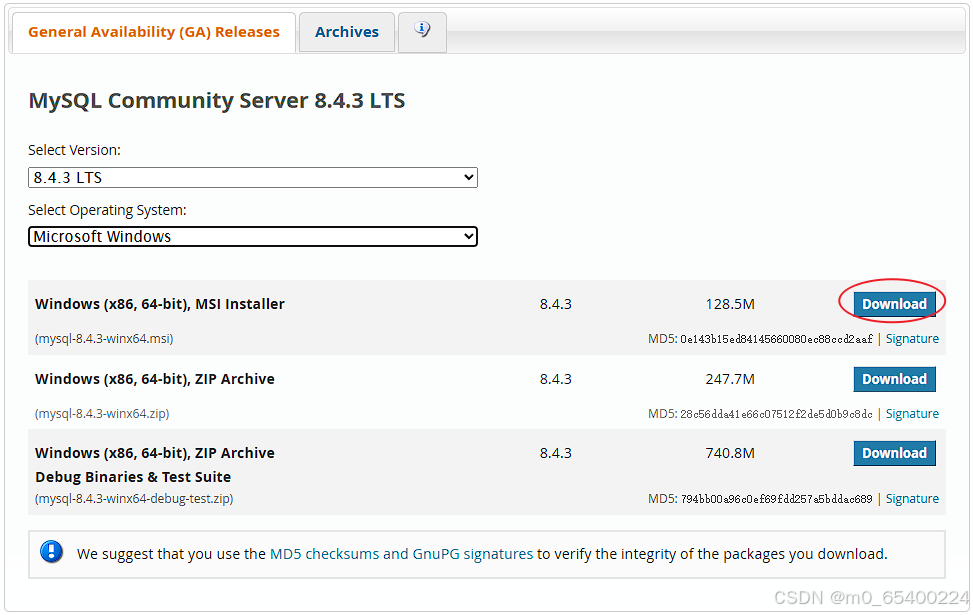This screenshot has height=615, width=973.
Task: Switch to the Archives tab
Action: tap(346, 31)
